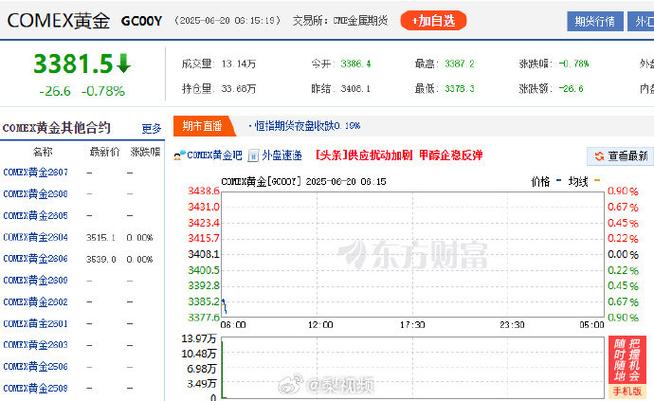Click latest price 3539.0 in contract list
The height and width of the screenshot is (401, 654).
[101, 260]
